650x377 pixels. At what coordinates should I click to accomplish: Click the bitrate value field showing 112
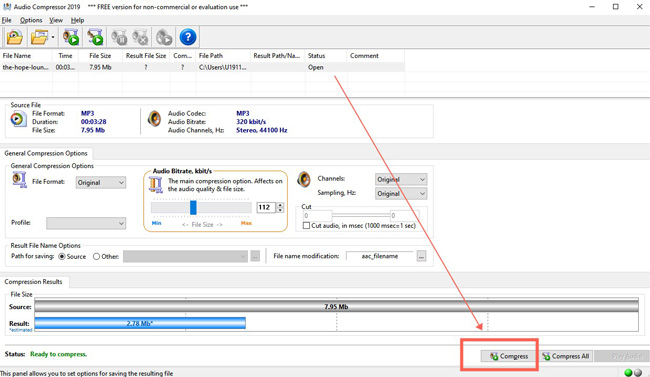click(x=266, y=207)
